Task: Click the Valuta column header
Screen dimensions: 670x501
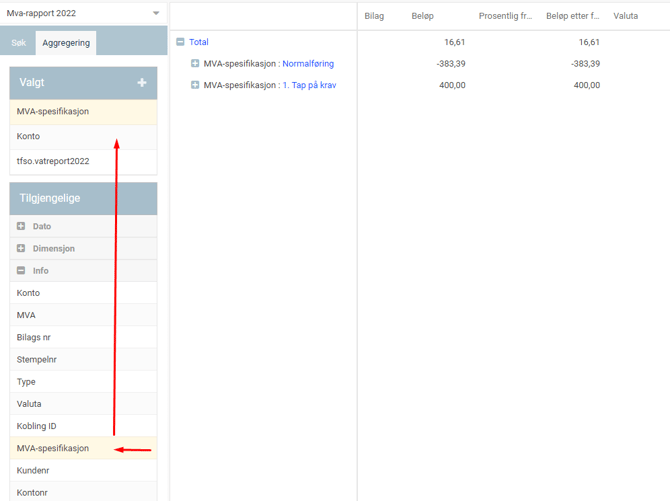Action: [x=626, y=16]
